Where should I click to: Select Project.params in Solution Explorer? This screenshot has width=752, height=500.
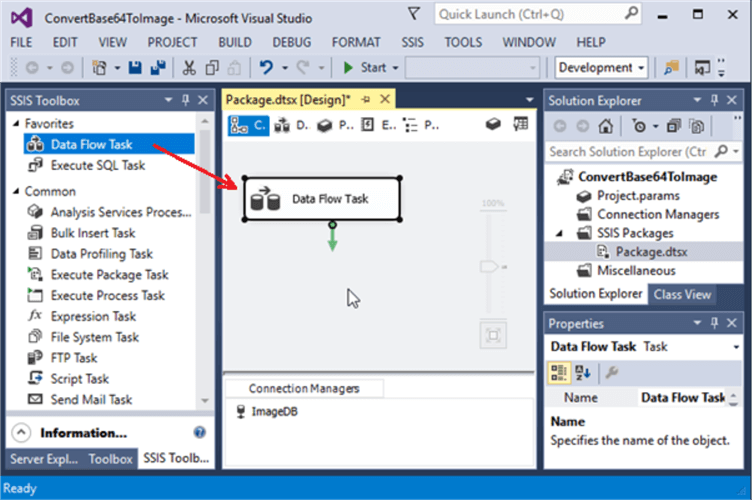coord(638,196)
